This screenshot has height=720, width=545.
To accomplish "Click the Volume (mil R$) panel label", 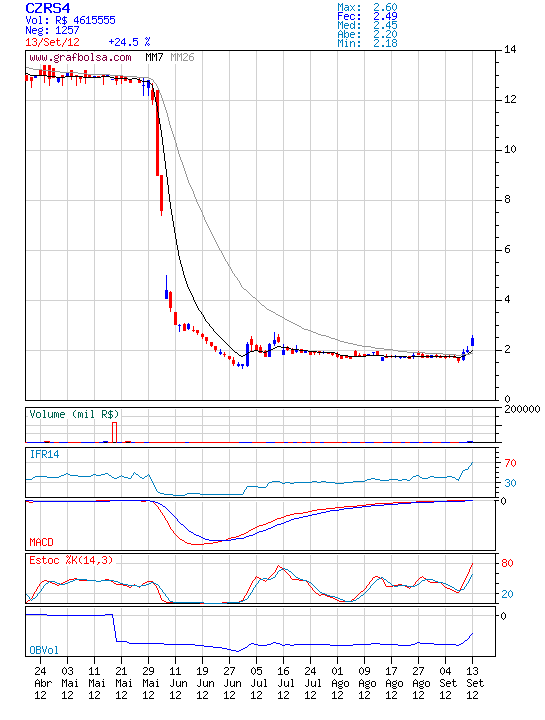I will [74, 414].
